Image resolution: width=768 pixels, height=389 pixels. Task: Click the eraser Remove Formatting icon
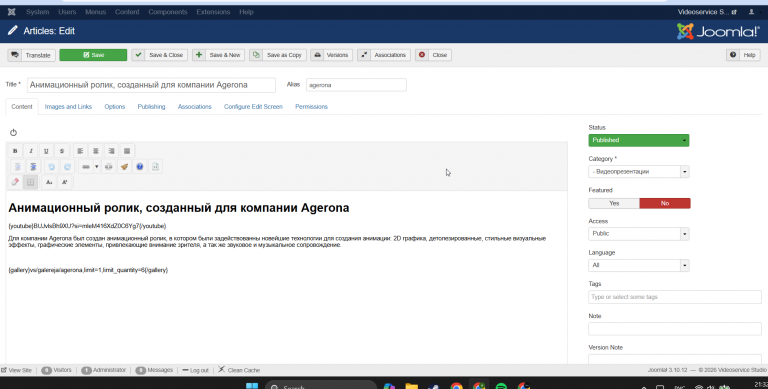[x=15, y=182]
